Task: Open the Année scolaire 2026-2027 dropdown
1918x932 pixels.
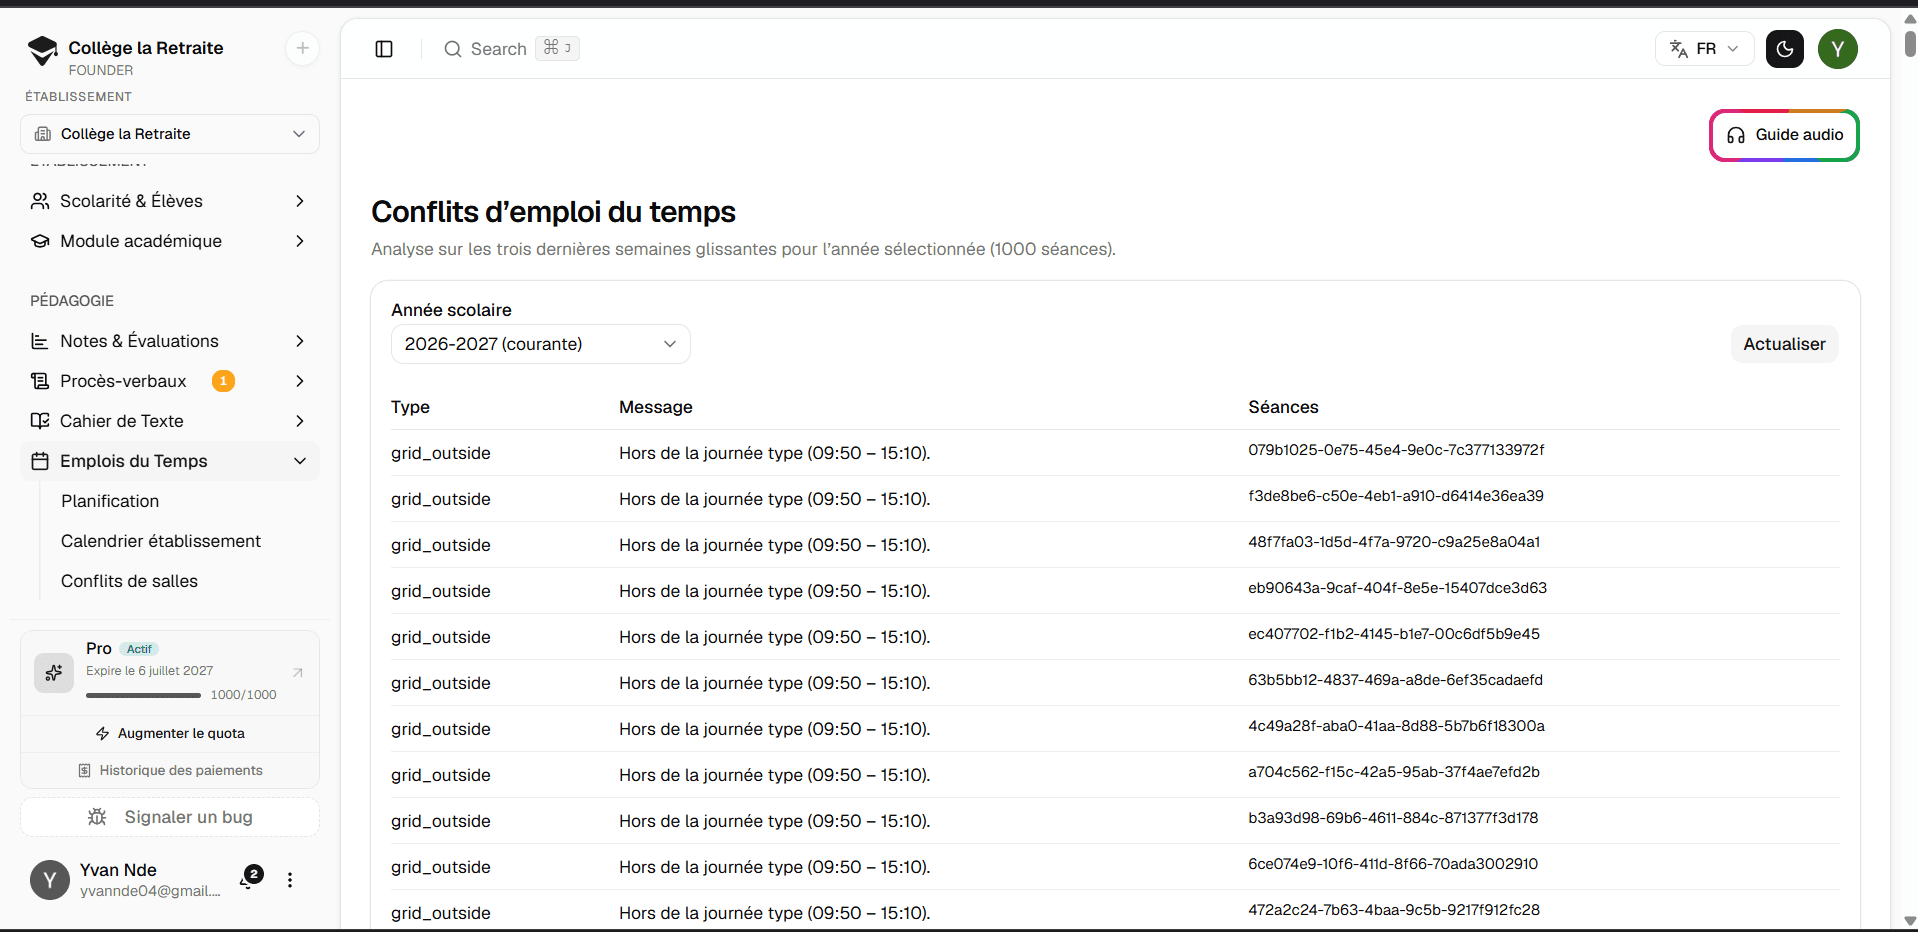Action: 540,344
